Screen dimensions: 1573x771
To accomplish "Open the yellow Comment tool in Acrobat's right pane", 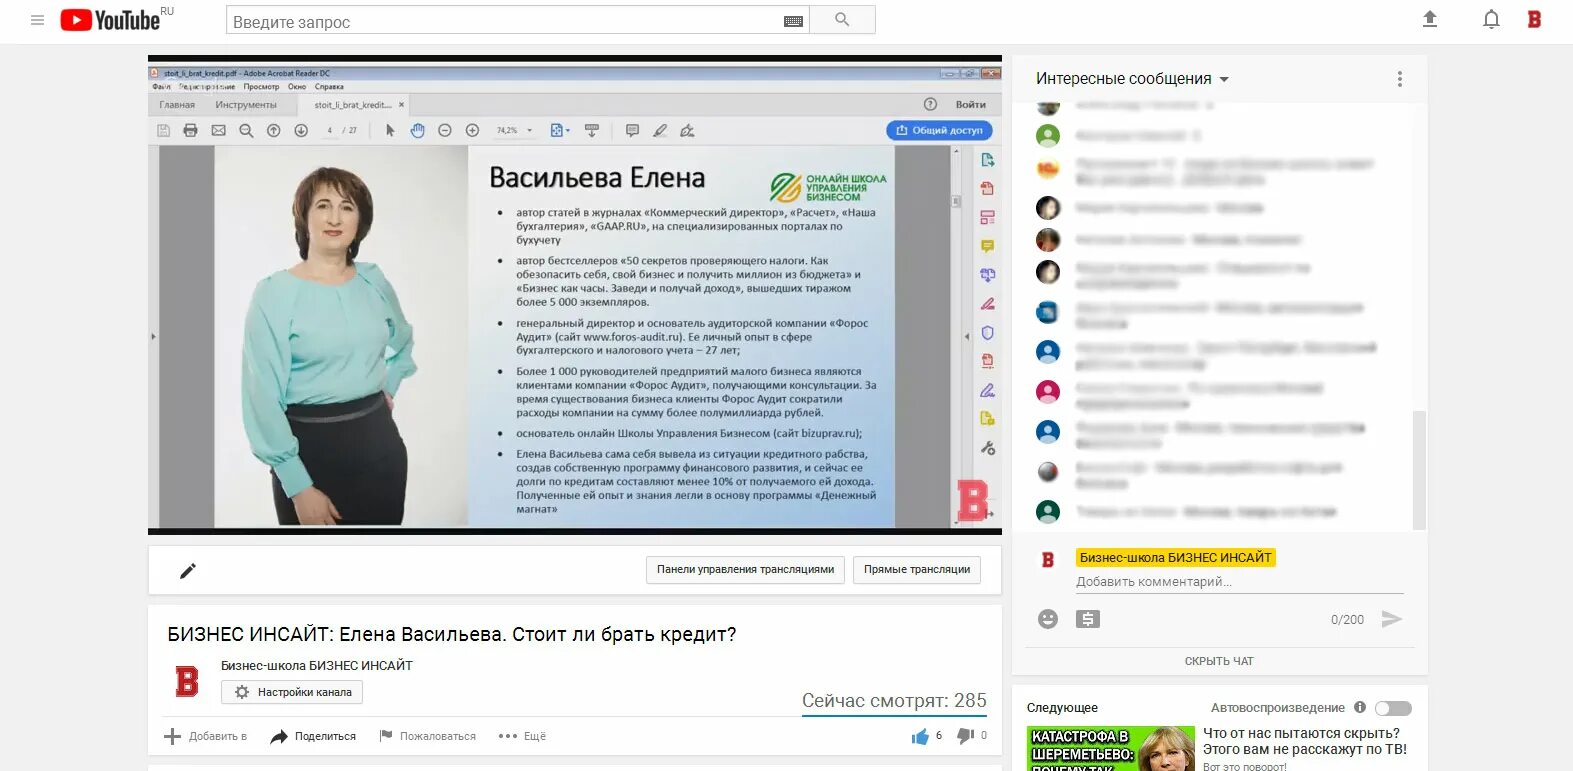I will click(x=987, y=246).
